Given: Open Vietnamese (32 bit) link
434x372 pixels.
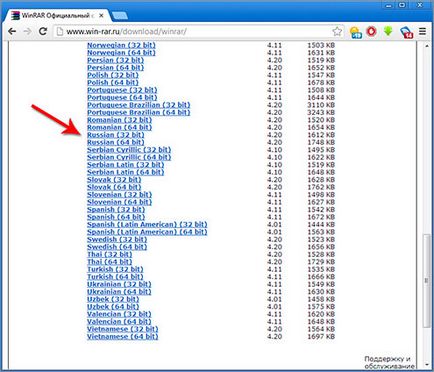Looking at the screenshot, I should (x=123, y=329).
